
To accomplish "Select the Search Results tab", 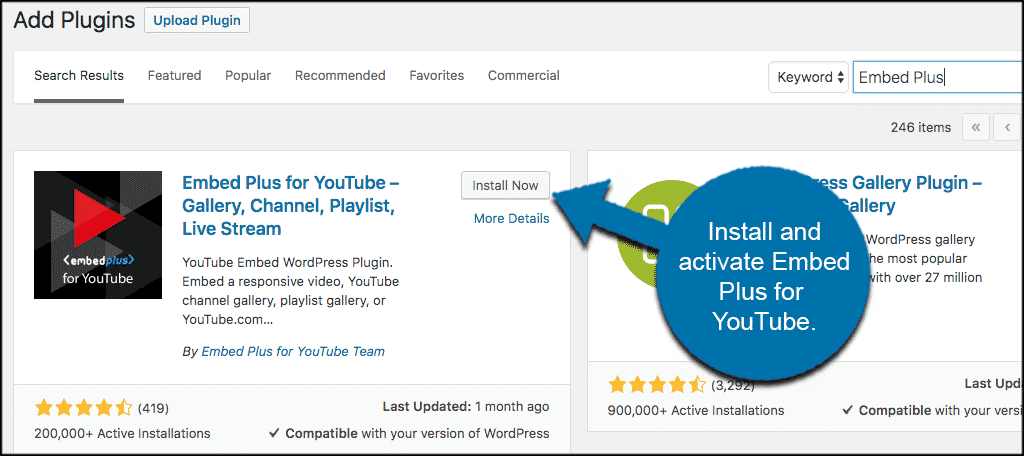I will 79,76.
